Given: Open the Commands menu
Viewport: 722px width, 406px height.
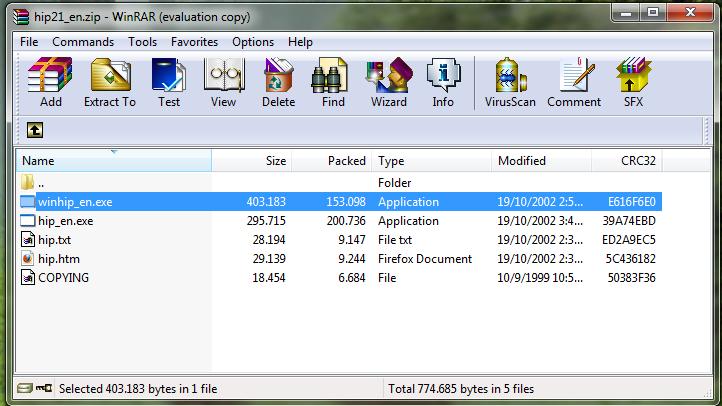Looking at the screenshot, I should click(x=83, y=42).
